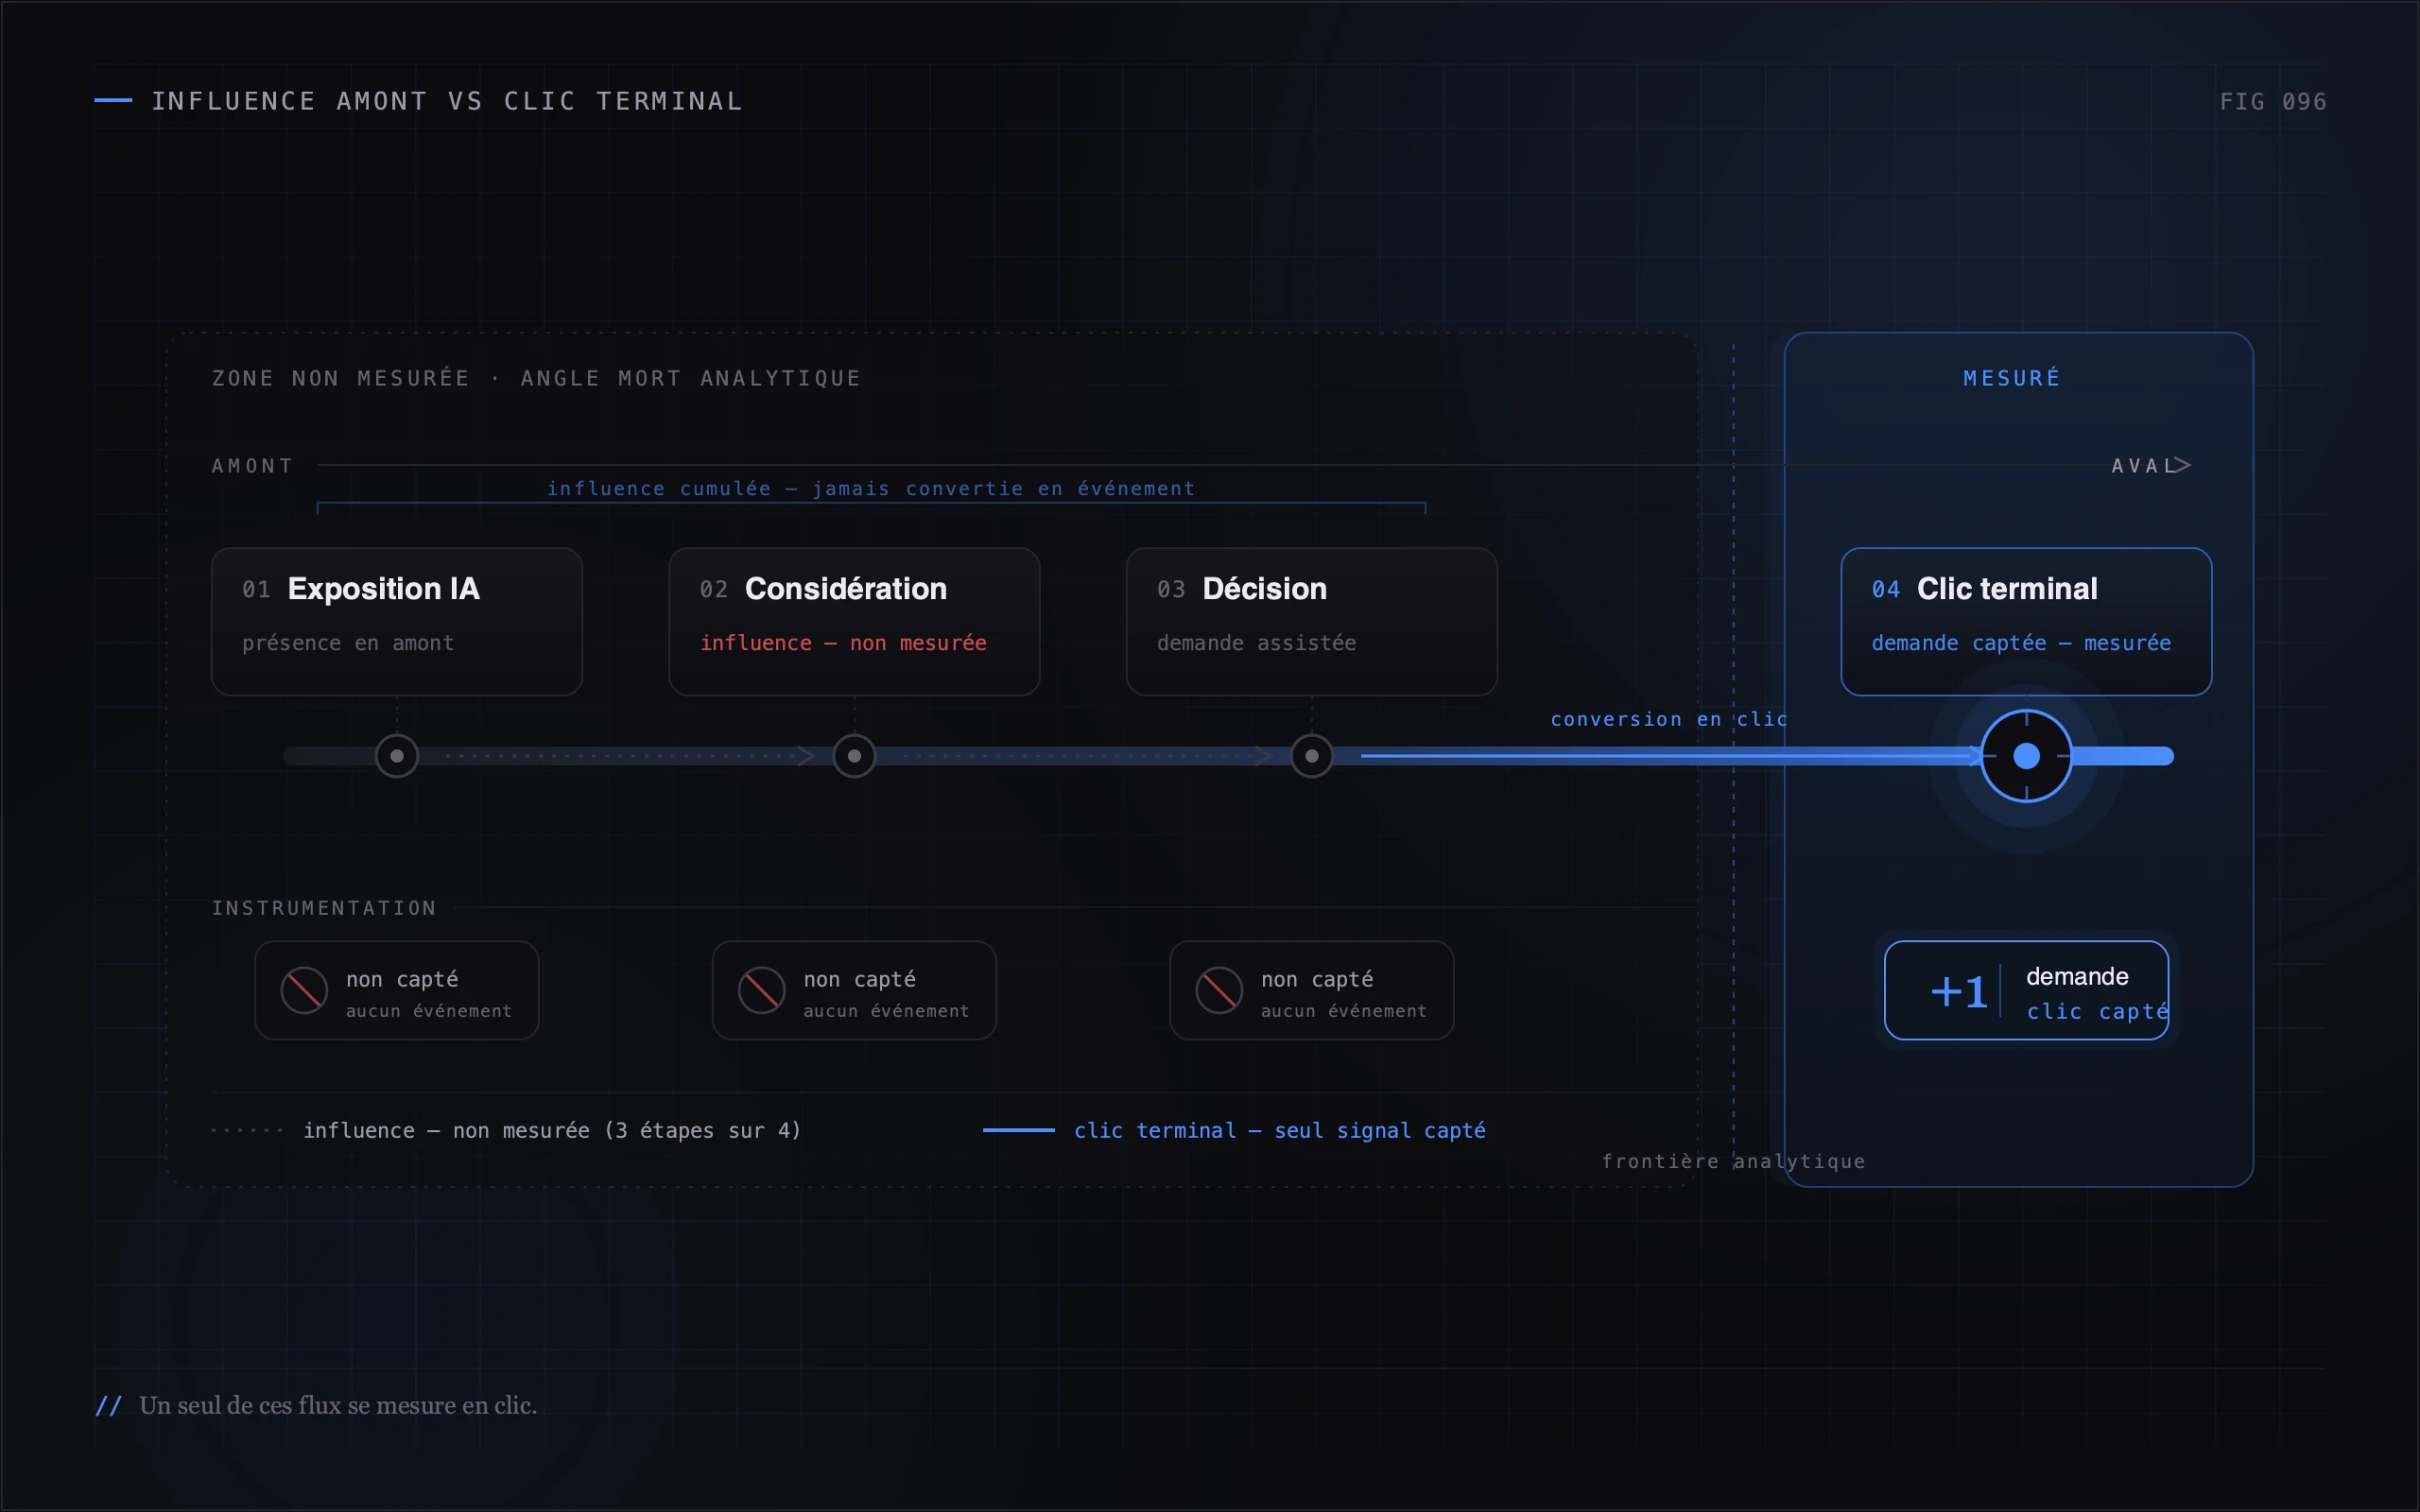Select the glowing Clic terminal target node
The height and width of the screenshot is (1512, 2420).
(x=2026, y=756)
